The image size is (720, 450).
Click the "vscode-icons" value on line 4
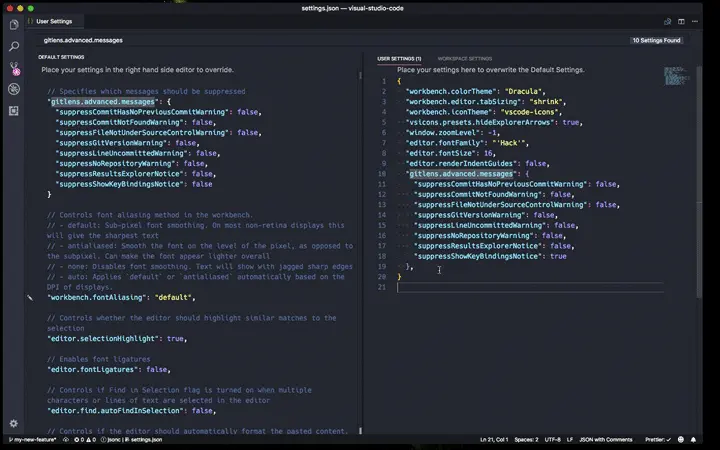tap(529, 112)
